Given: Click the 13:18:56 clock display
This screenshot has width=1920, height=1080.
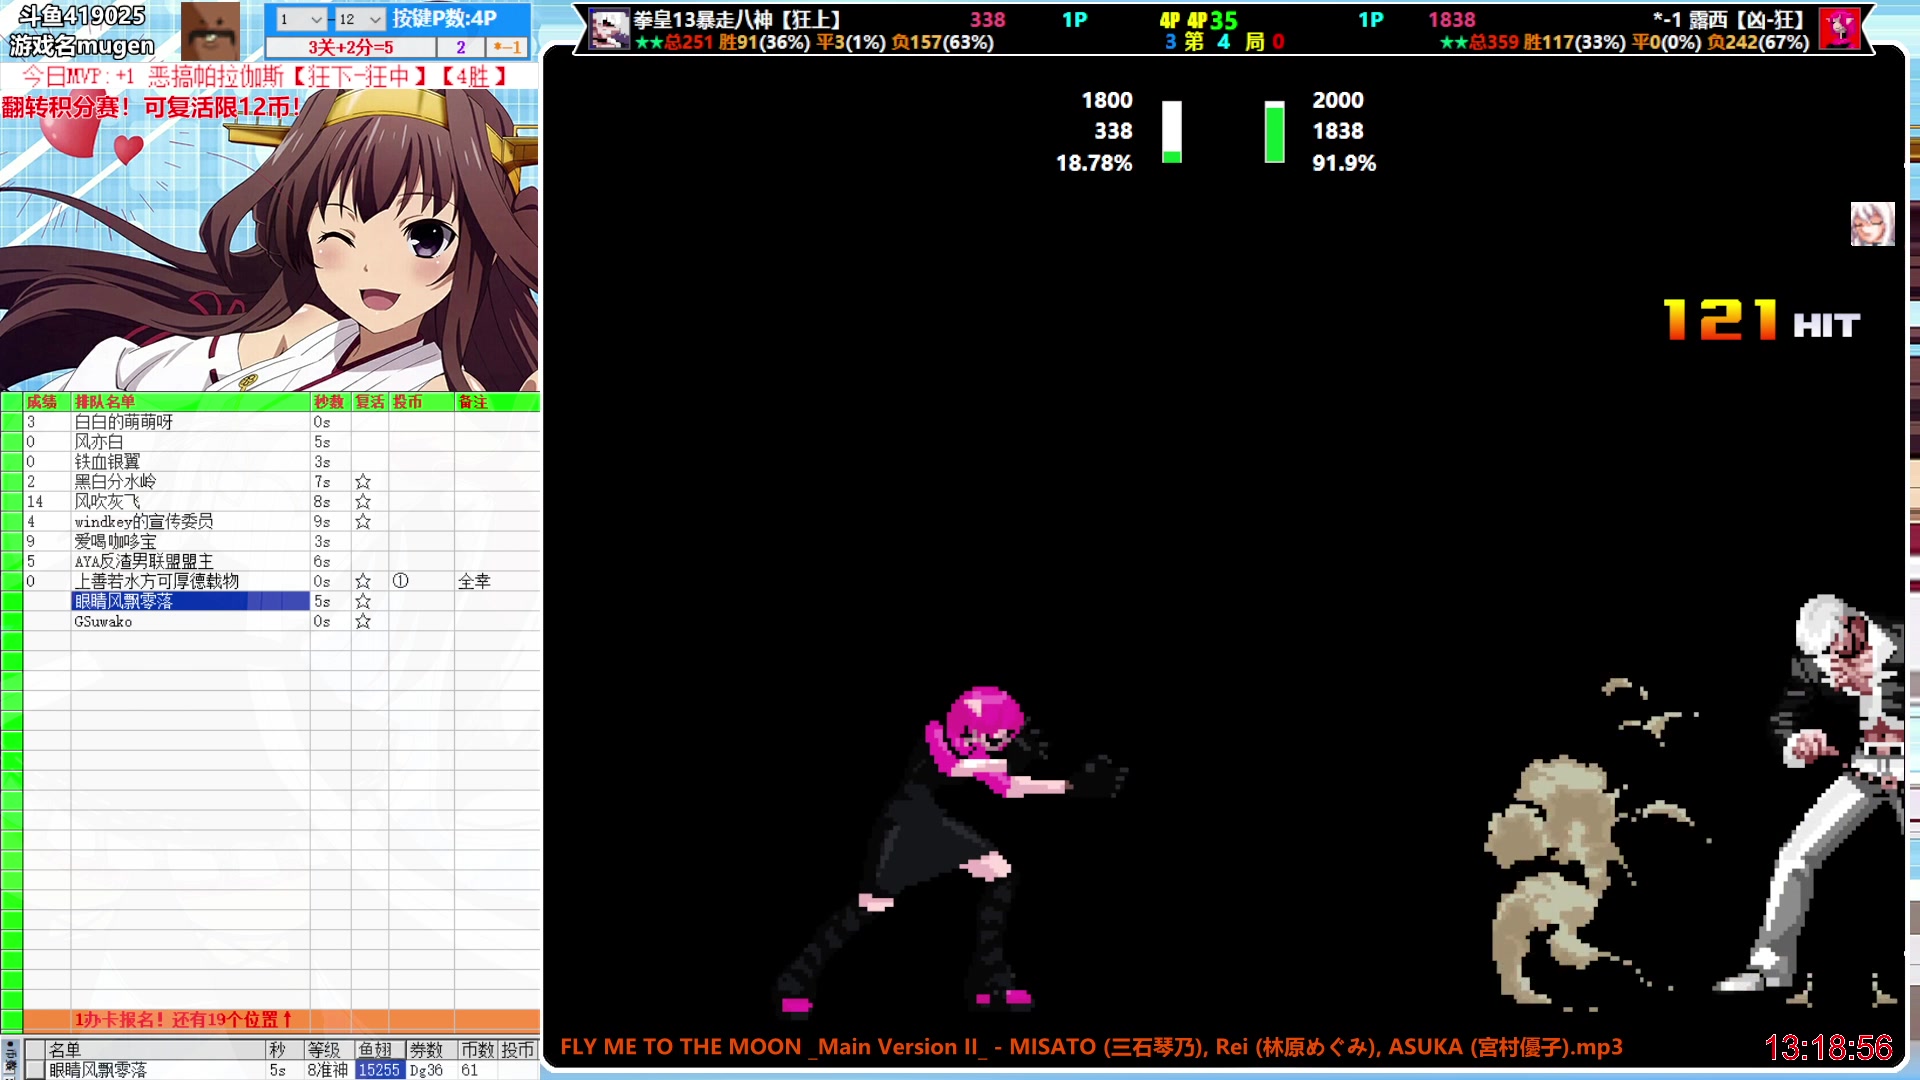Looking at the screenshot, I should (1828, 1047).
